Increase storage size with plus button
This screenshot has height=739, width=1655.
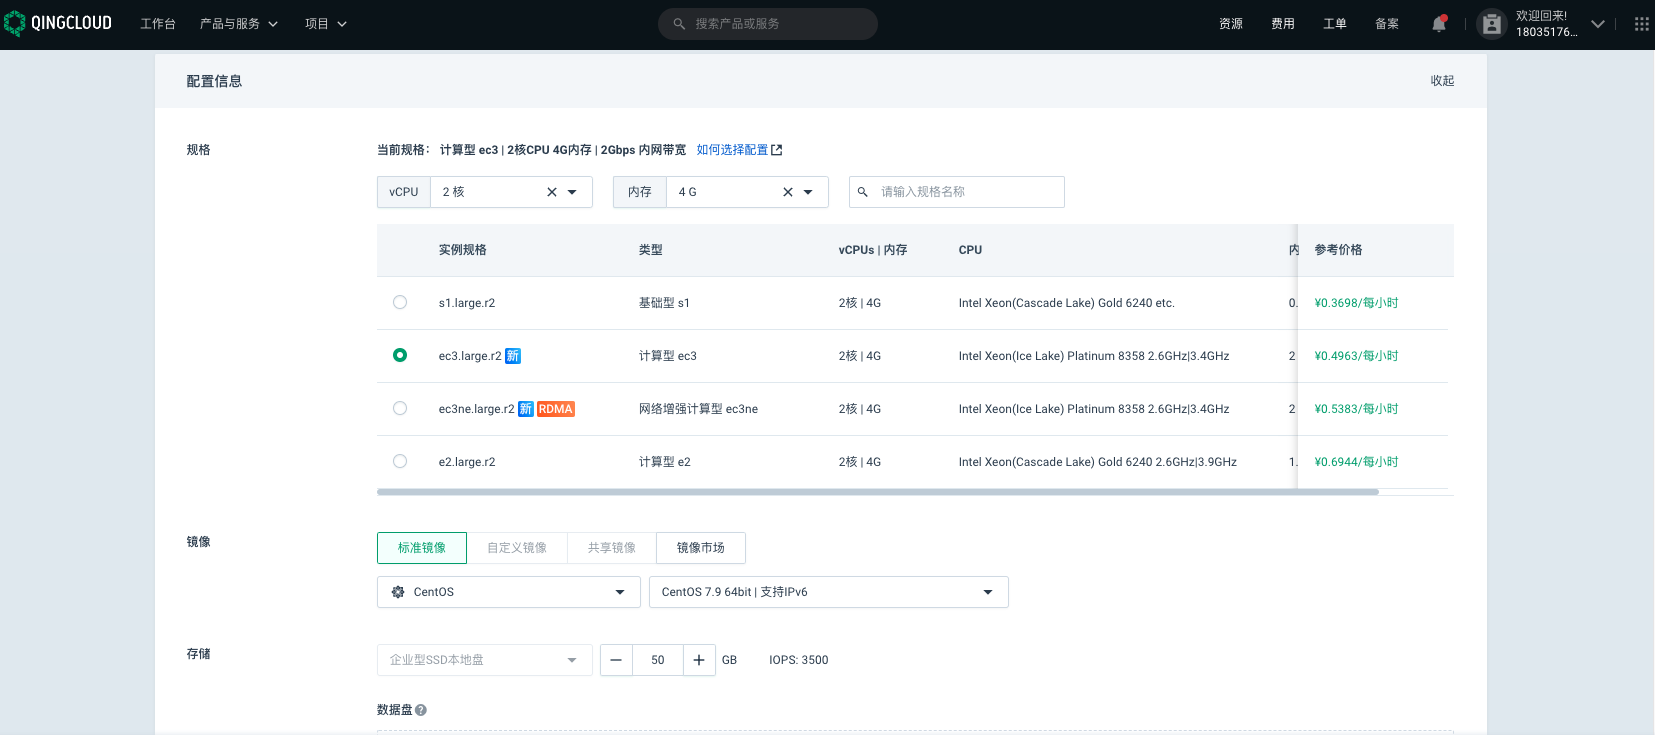(699, 660)
